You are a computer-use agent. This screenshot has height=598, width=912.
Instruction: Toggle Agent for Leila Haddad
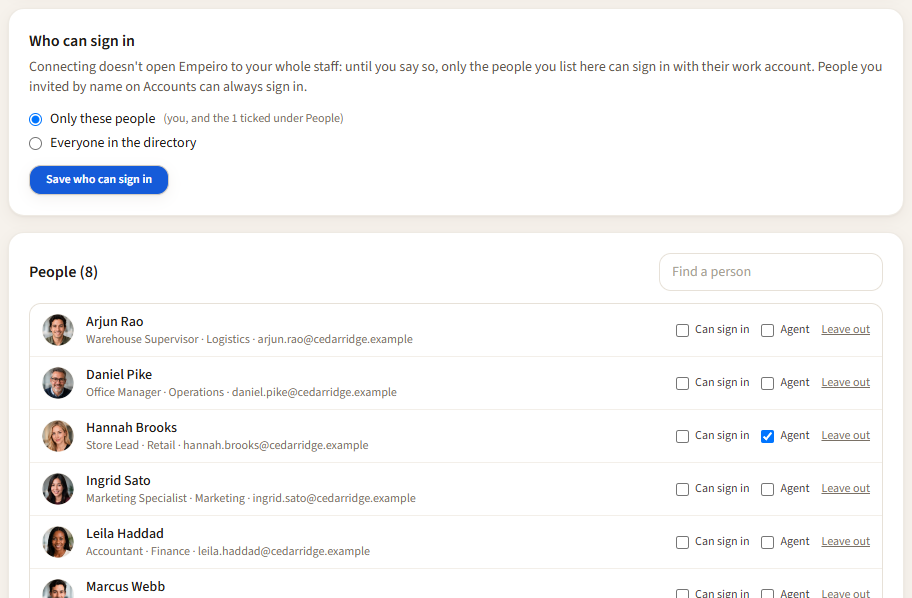coord(768,542)
